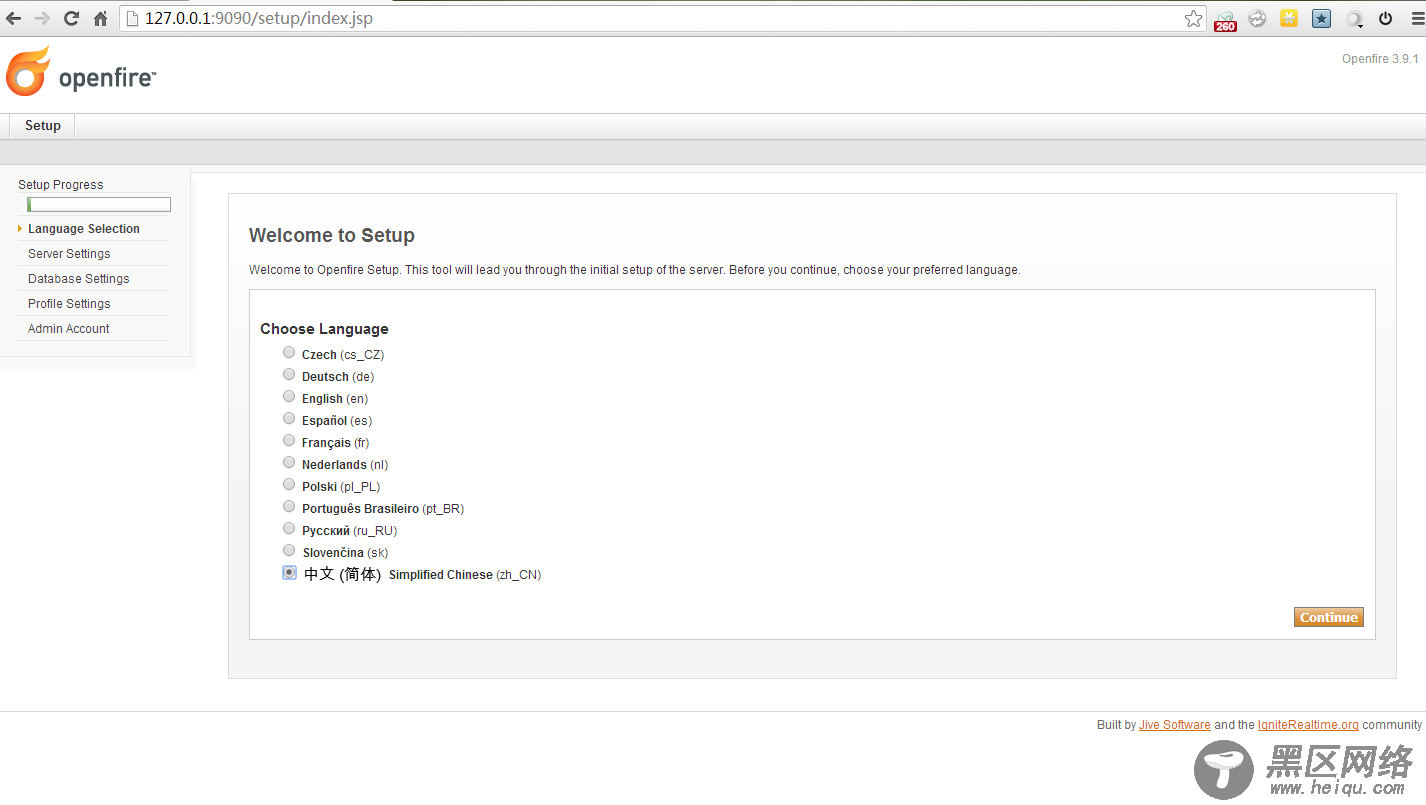Screen dimensions: 1426x805
Task: Open the grey circle extension dropdown
Action: [1354, 18]
